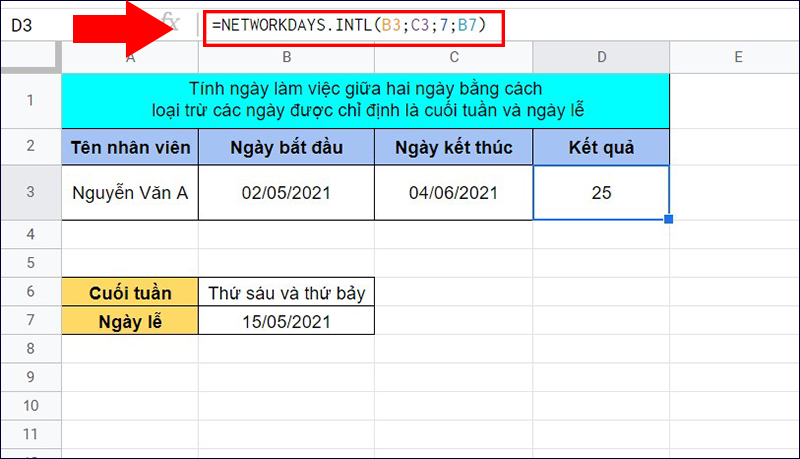
Task: Select the column C header
Action: tap(453, 58)
